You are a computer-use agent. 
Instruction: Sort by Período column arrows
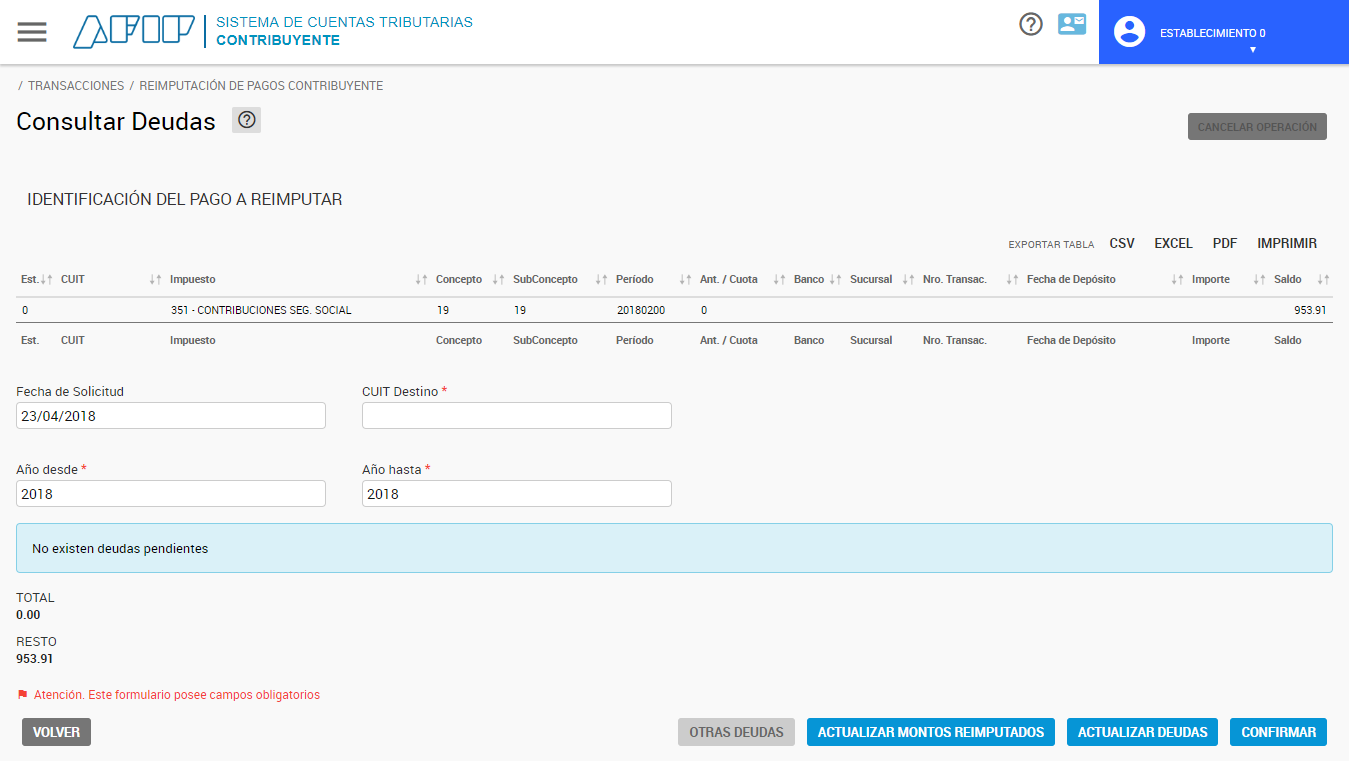click(x=685, y=280)
